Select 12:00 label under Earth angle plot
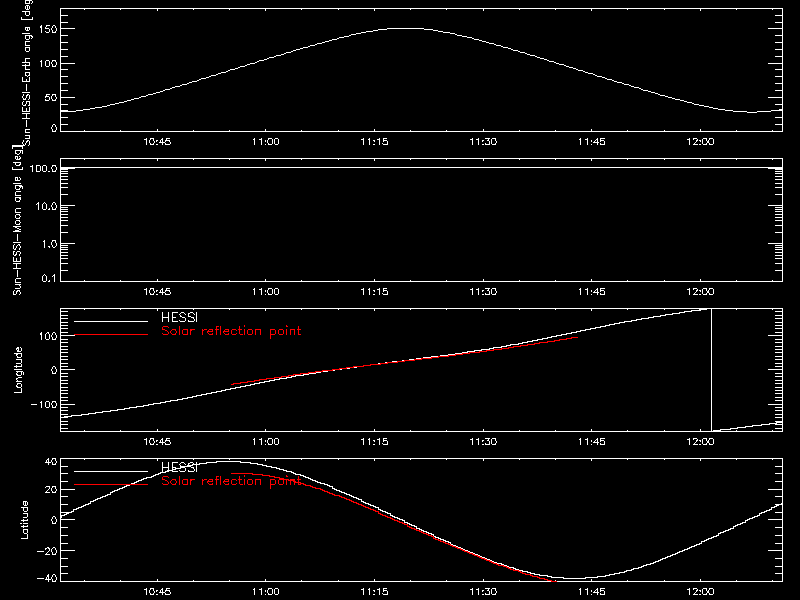Viewport: 800px width, 600px height. [x=700, y=142]
